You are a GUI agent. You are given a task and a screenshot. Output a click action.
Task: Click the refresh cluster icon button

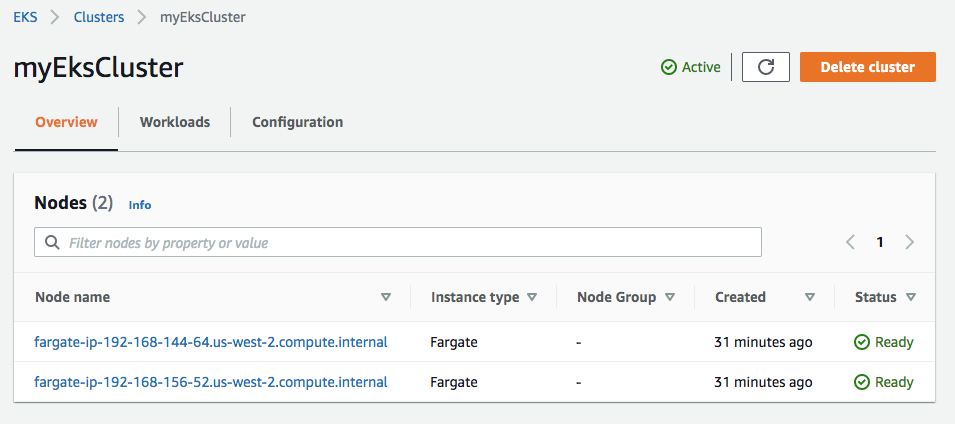pos(766,67)
